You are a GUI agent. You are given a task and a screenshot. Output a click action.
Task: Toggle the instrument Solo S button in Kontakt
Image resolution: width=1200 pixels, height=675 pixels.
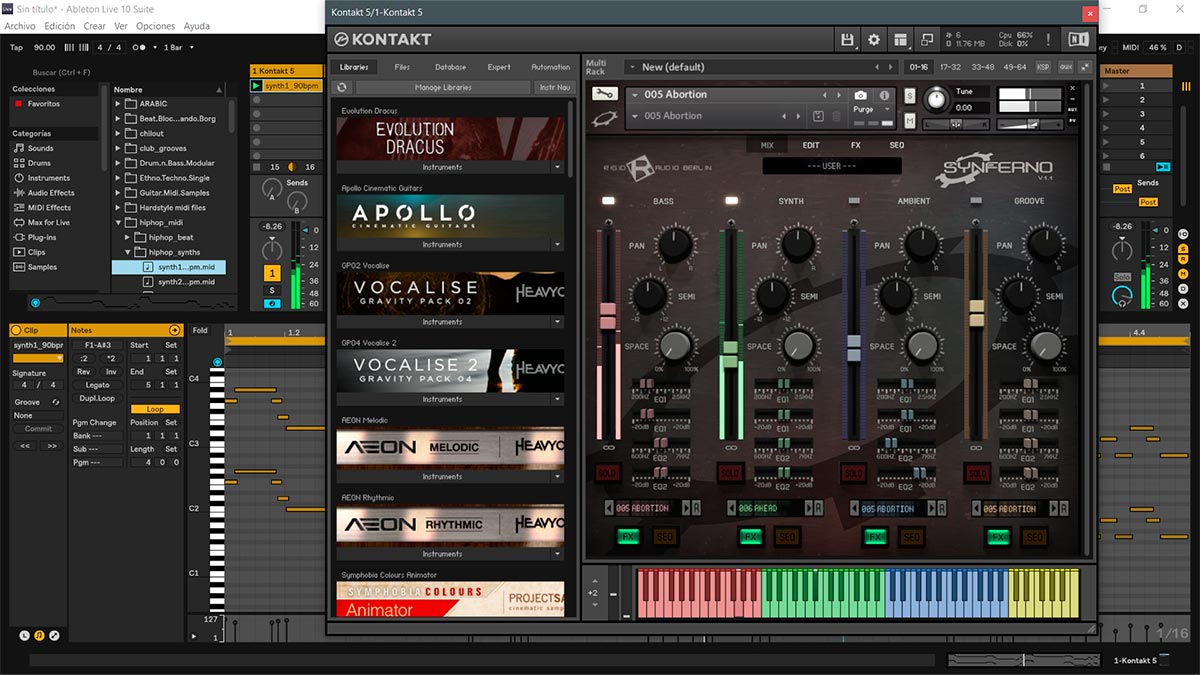[910, 95]
